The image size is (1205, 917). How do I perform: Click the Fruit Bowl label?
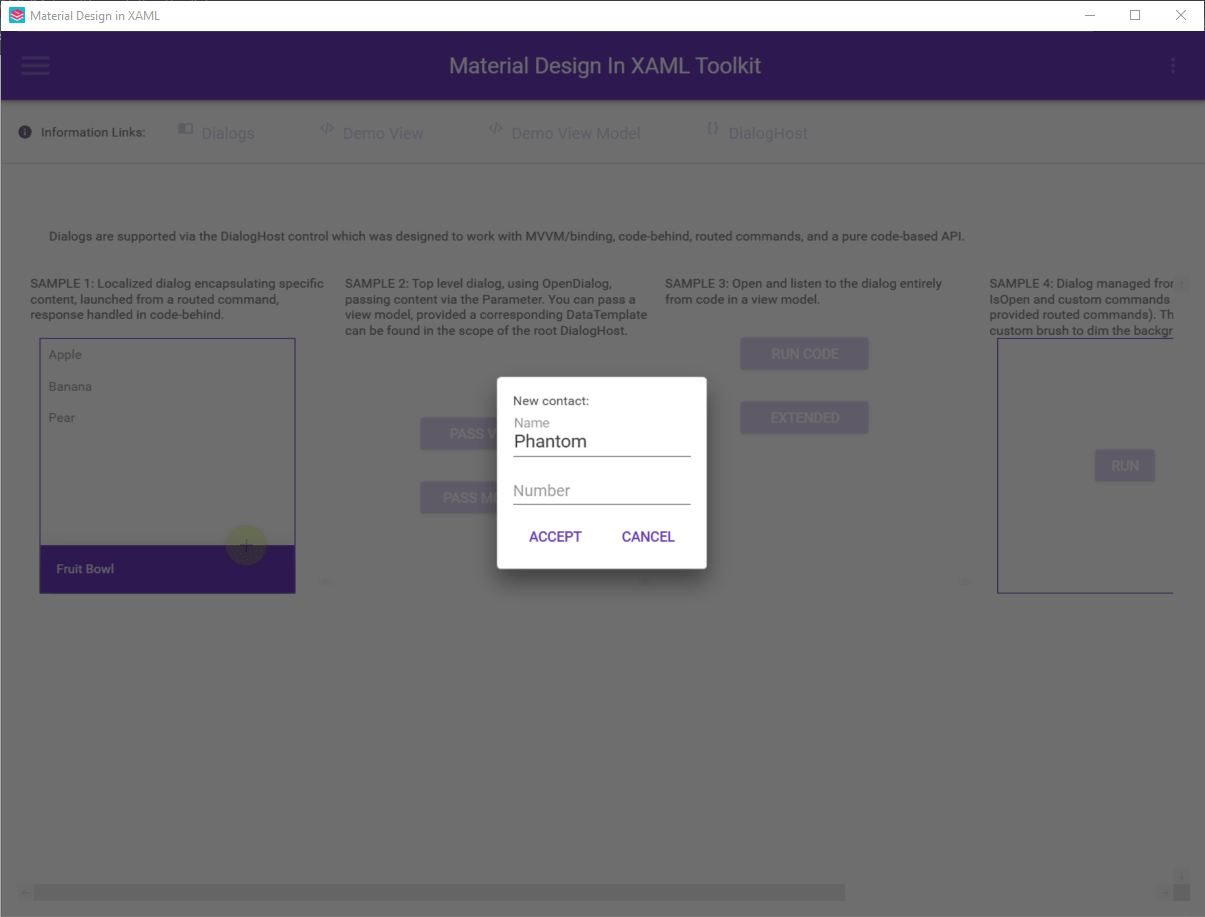(x=85, y=569)
